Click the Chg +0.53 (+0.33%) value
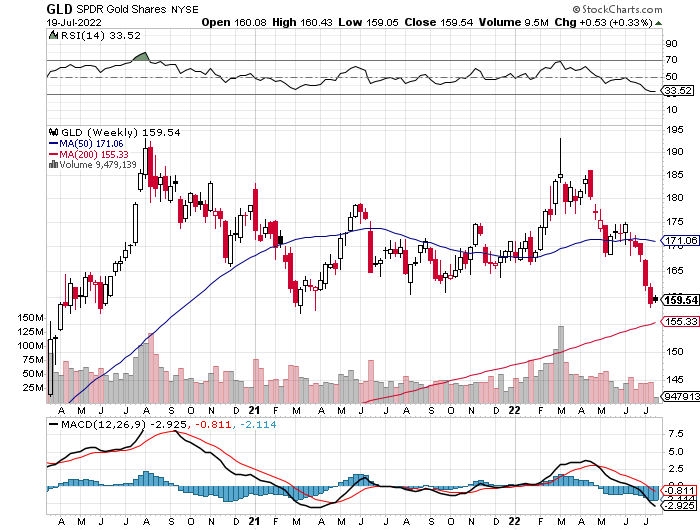 click(604, 22)
